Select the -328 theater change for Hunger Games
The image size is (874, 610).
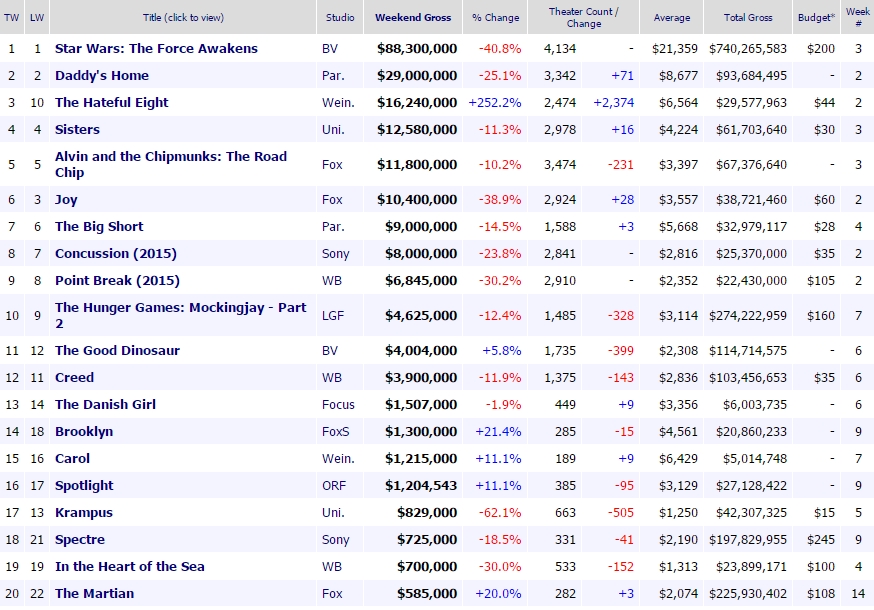tap(620, 316)
